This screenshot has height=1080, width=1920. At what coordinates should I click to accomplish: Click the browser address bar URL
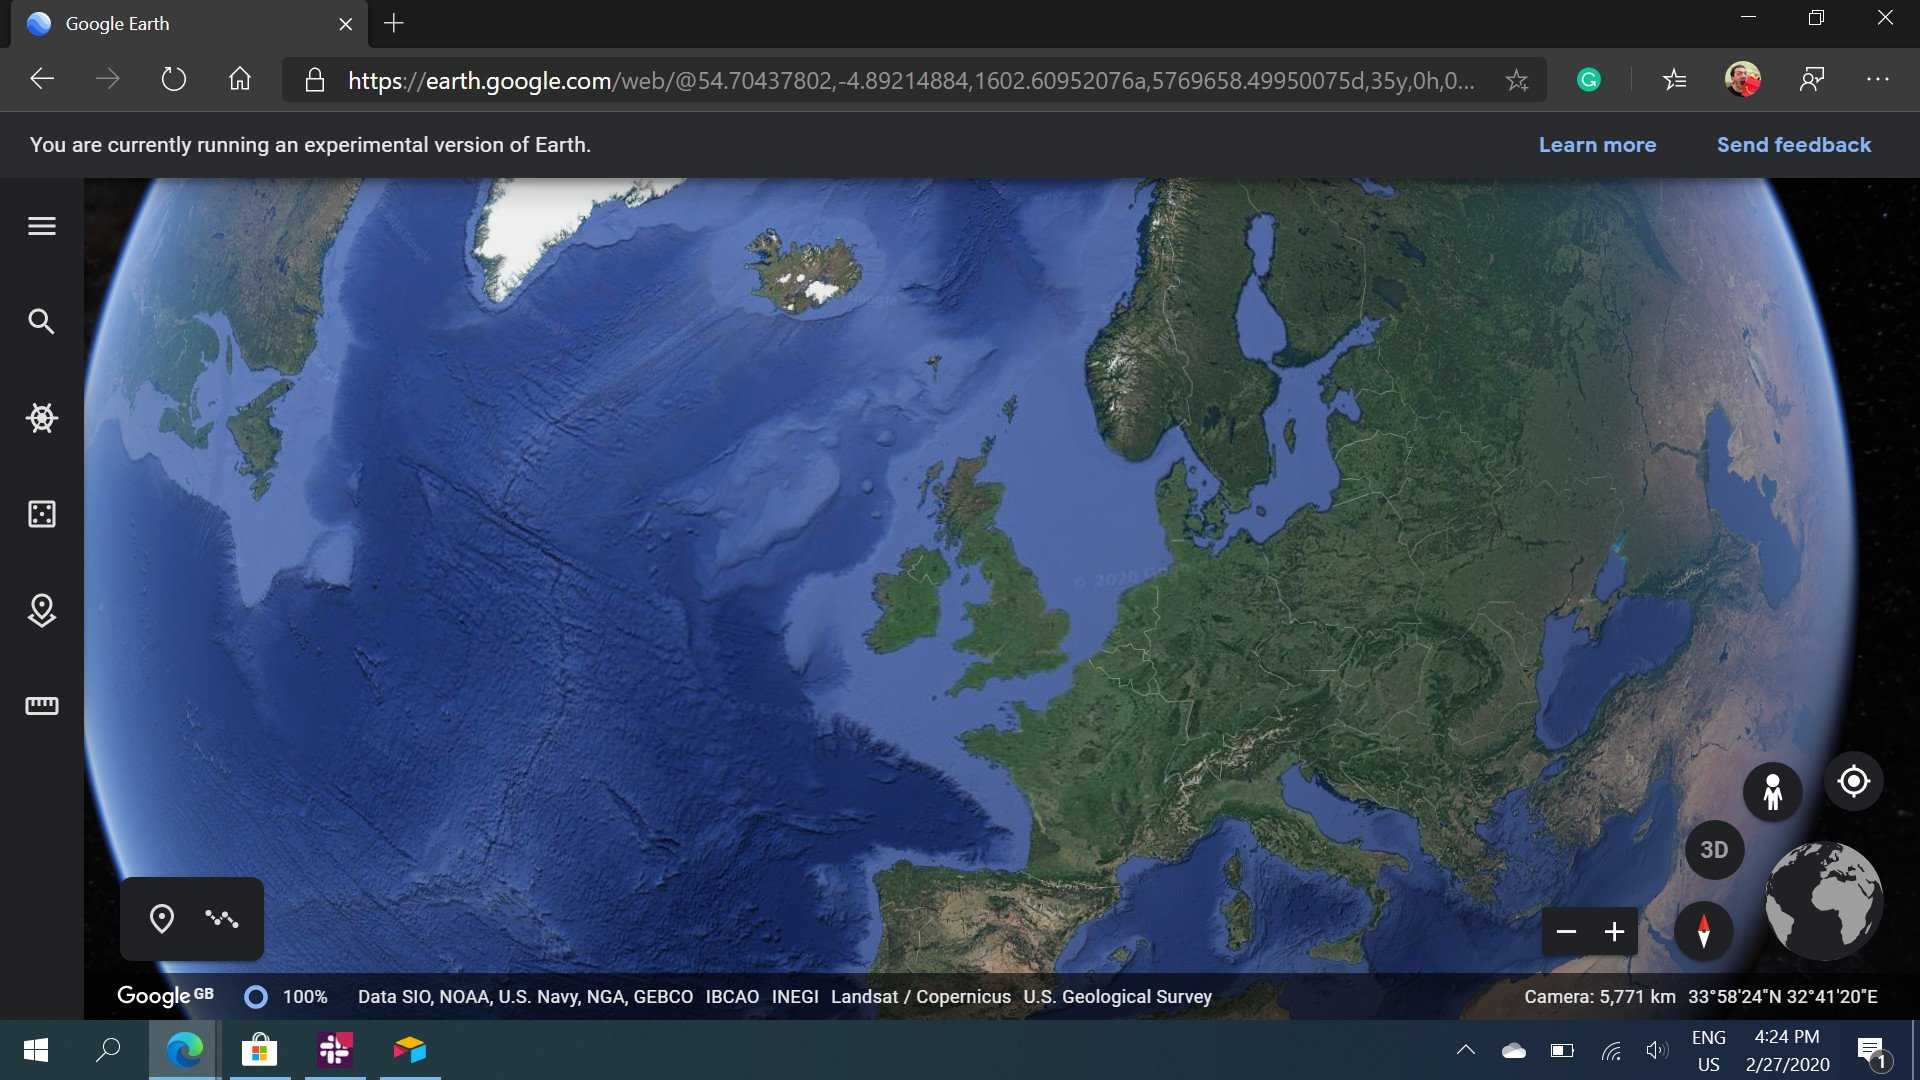(x=910, y=81)
